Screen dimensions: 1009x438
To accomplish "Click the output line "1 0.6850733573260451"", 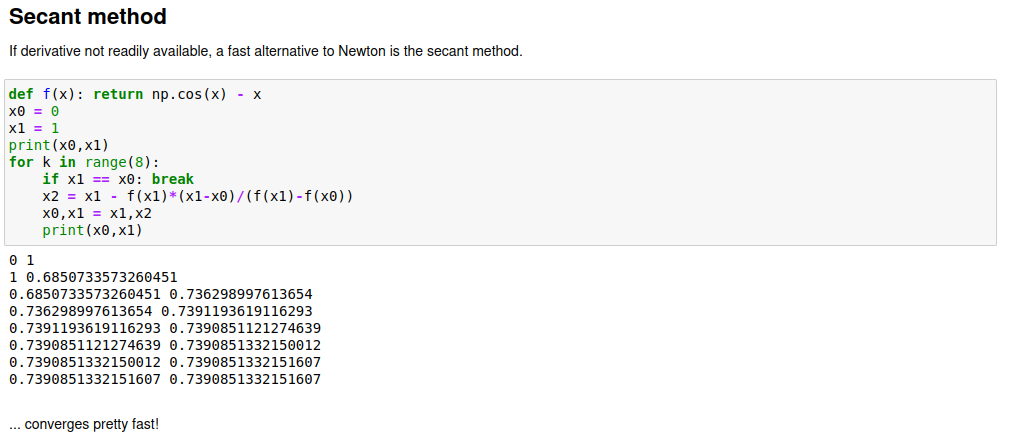I will (93, 277).
